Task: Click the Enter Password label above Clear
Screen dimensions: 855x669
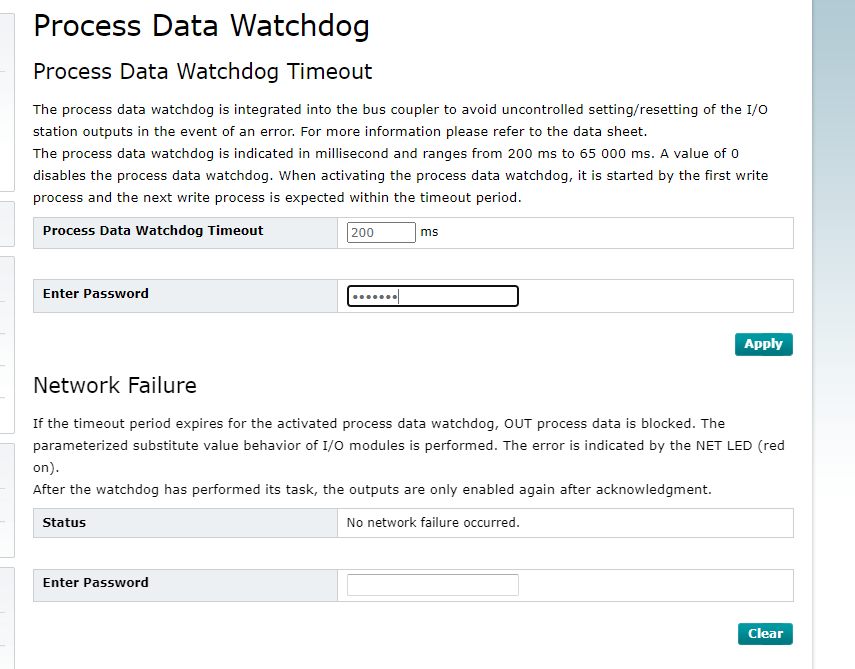Action: 95,582
